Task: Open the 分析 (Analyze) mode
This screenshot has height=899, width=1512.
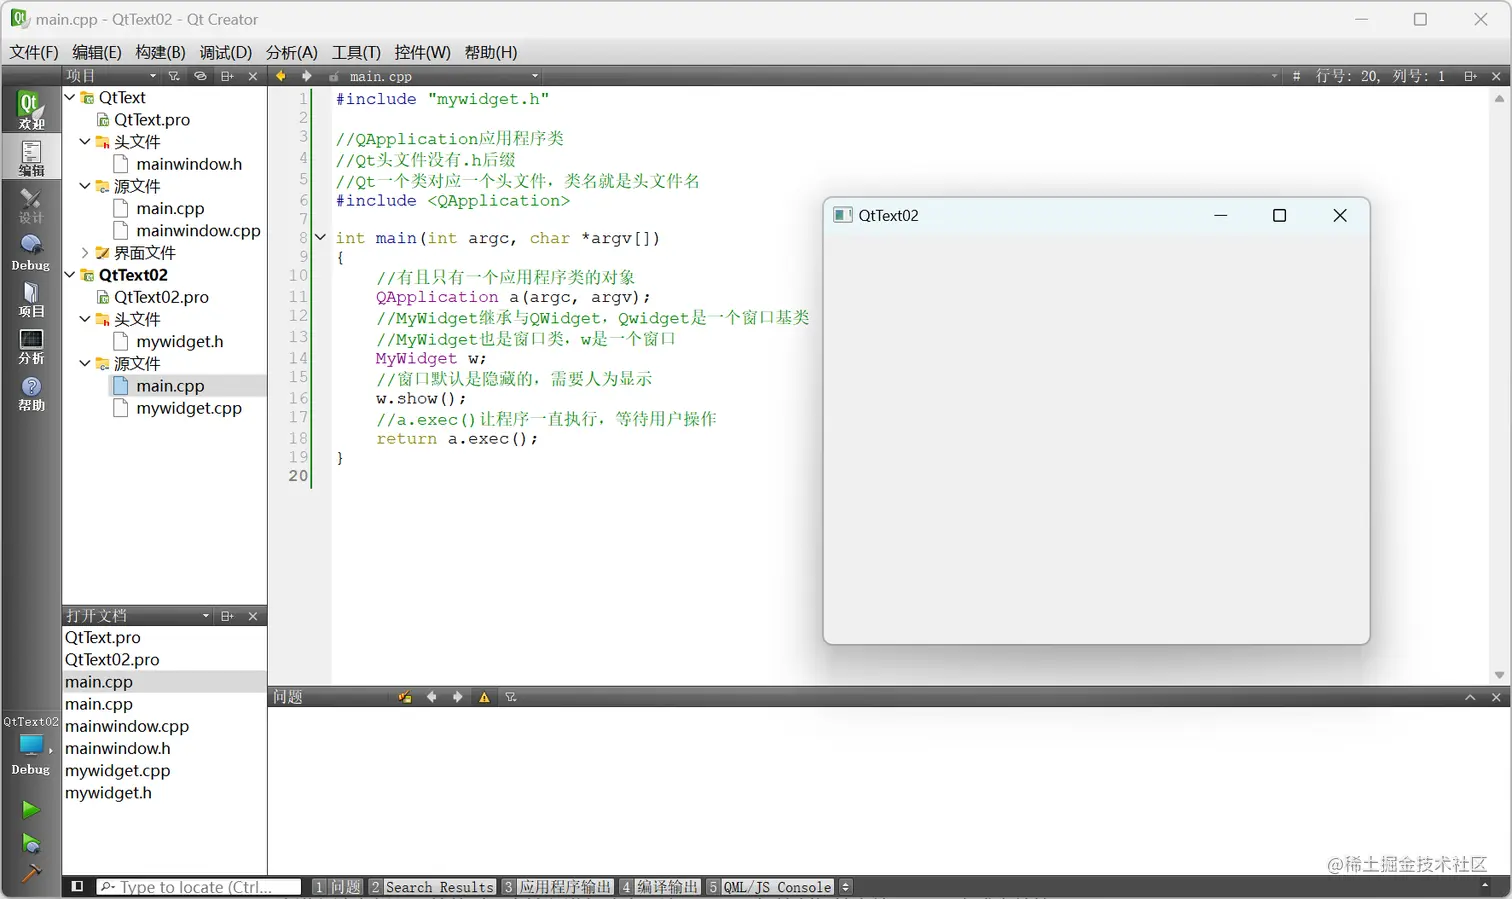Action: (x=31, y=346)
